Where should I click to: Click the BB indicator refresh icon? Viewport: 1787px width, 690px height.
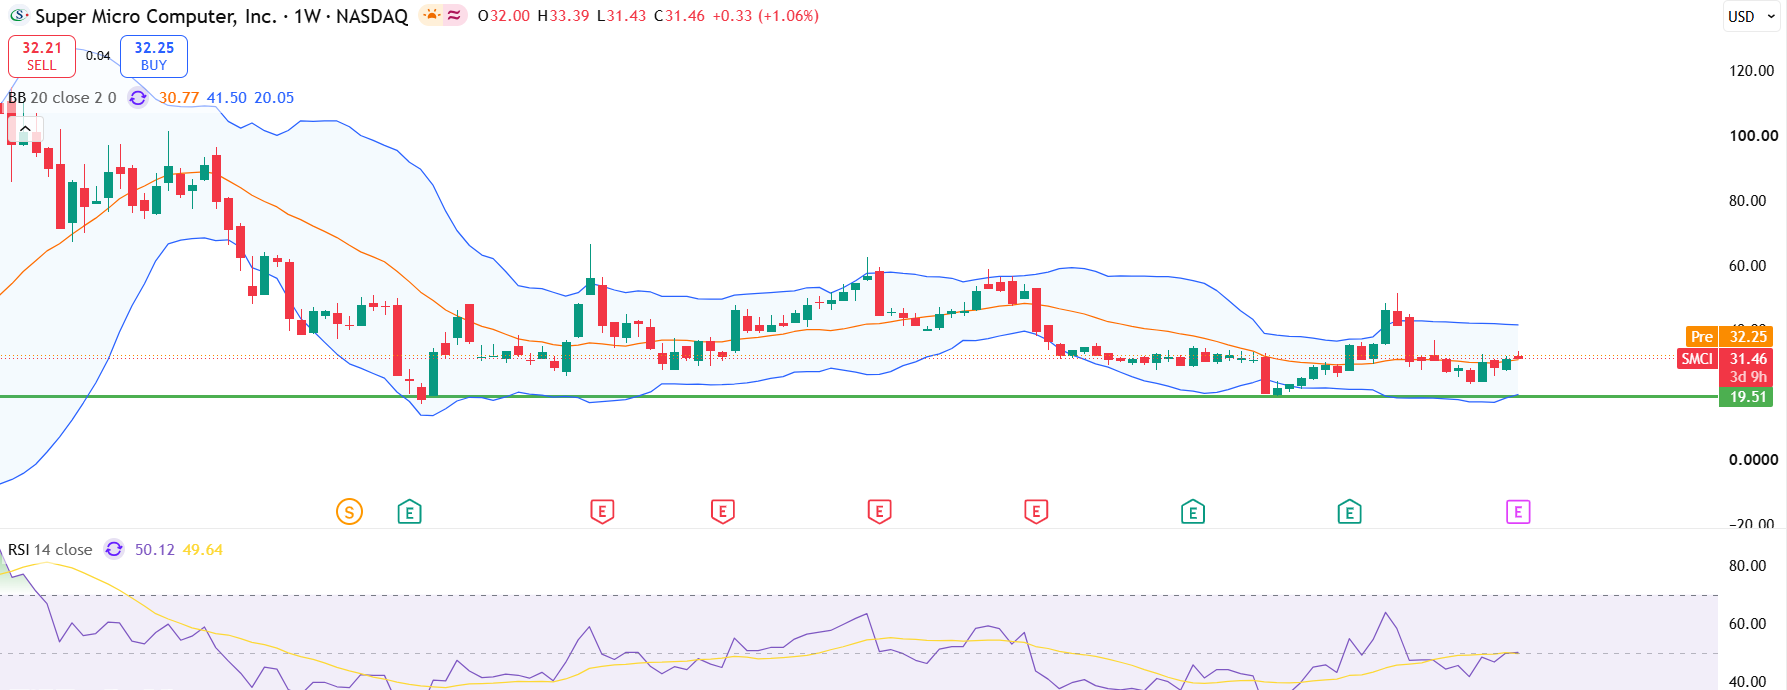138,98
